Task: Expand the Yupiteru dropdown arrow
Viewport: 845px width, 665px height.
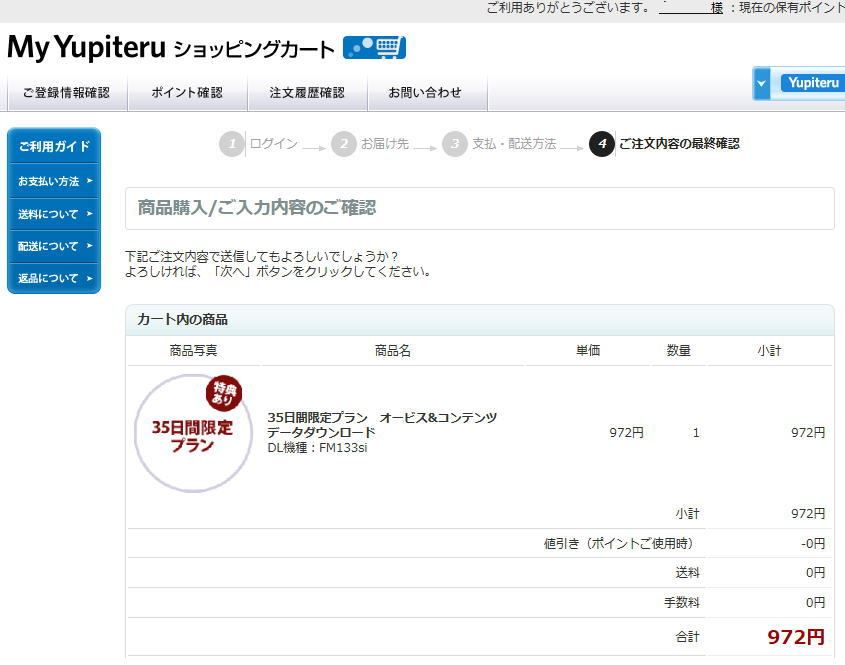Action: point(761,84)
